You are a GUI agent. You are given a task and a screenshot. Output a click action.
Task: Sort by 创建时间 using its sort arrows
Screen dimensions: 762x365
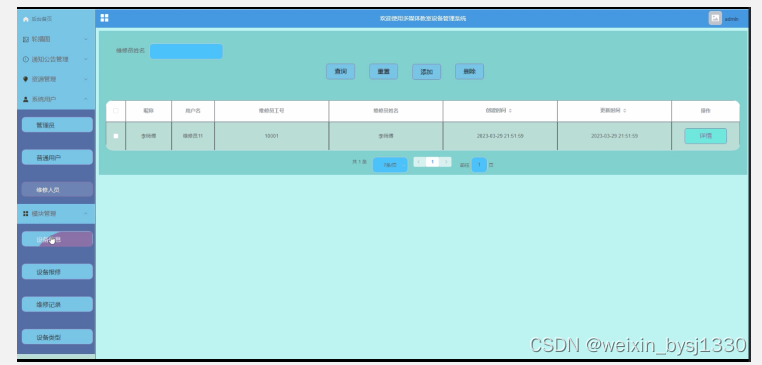510,111
